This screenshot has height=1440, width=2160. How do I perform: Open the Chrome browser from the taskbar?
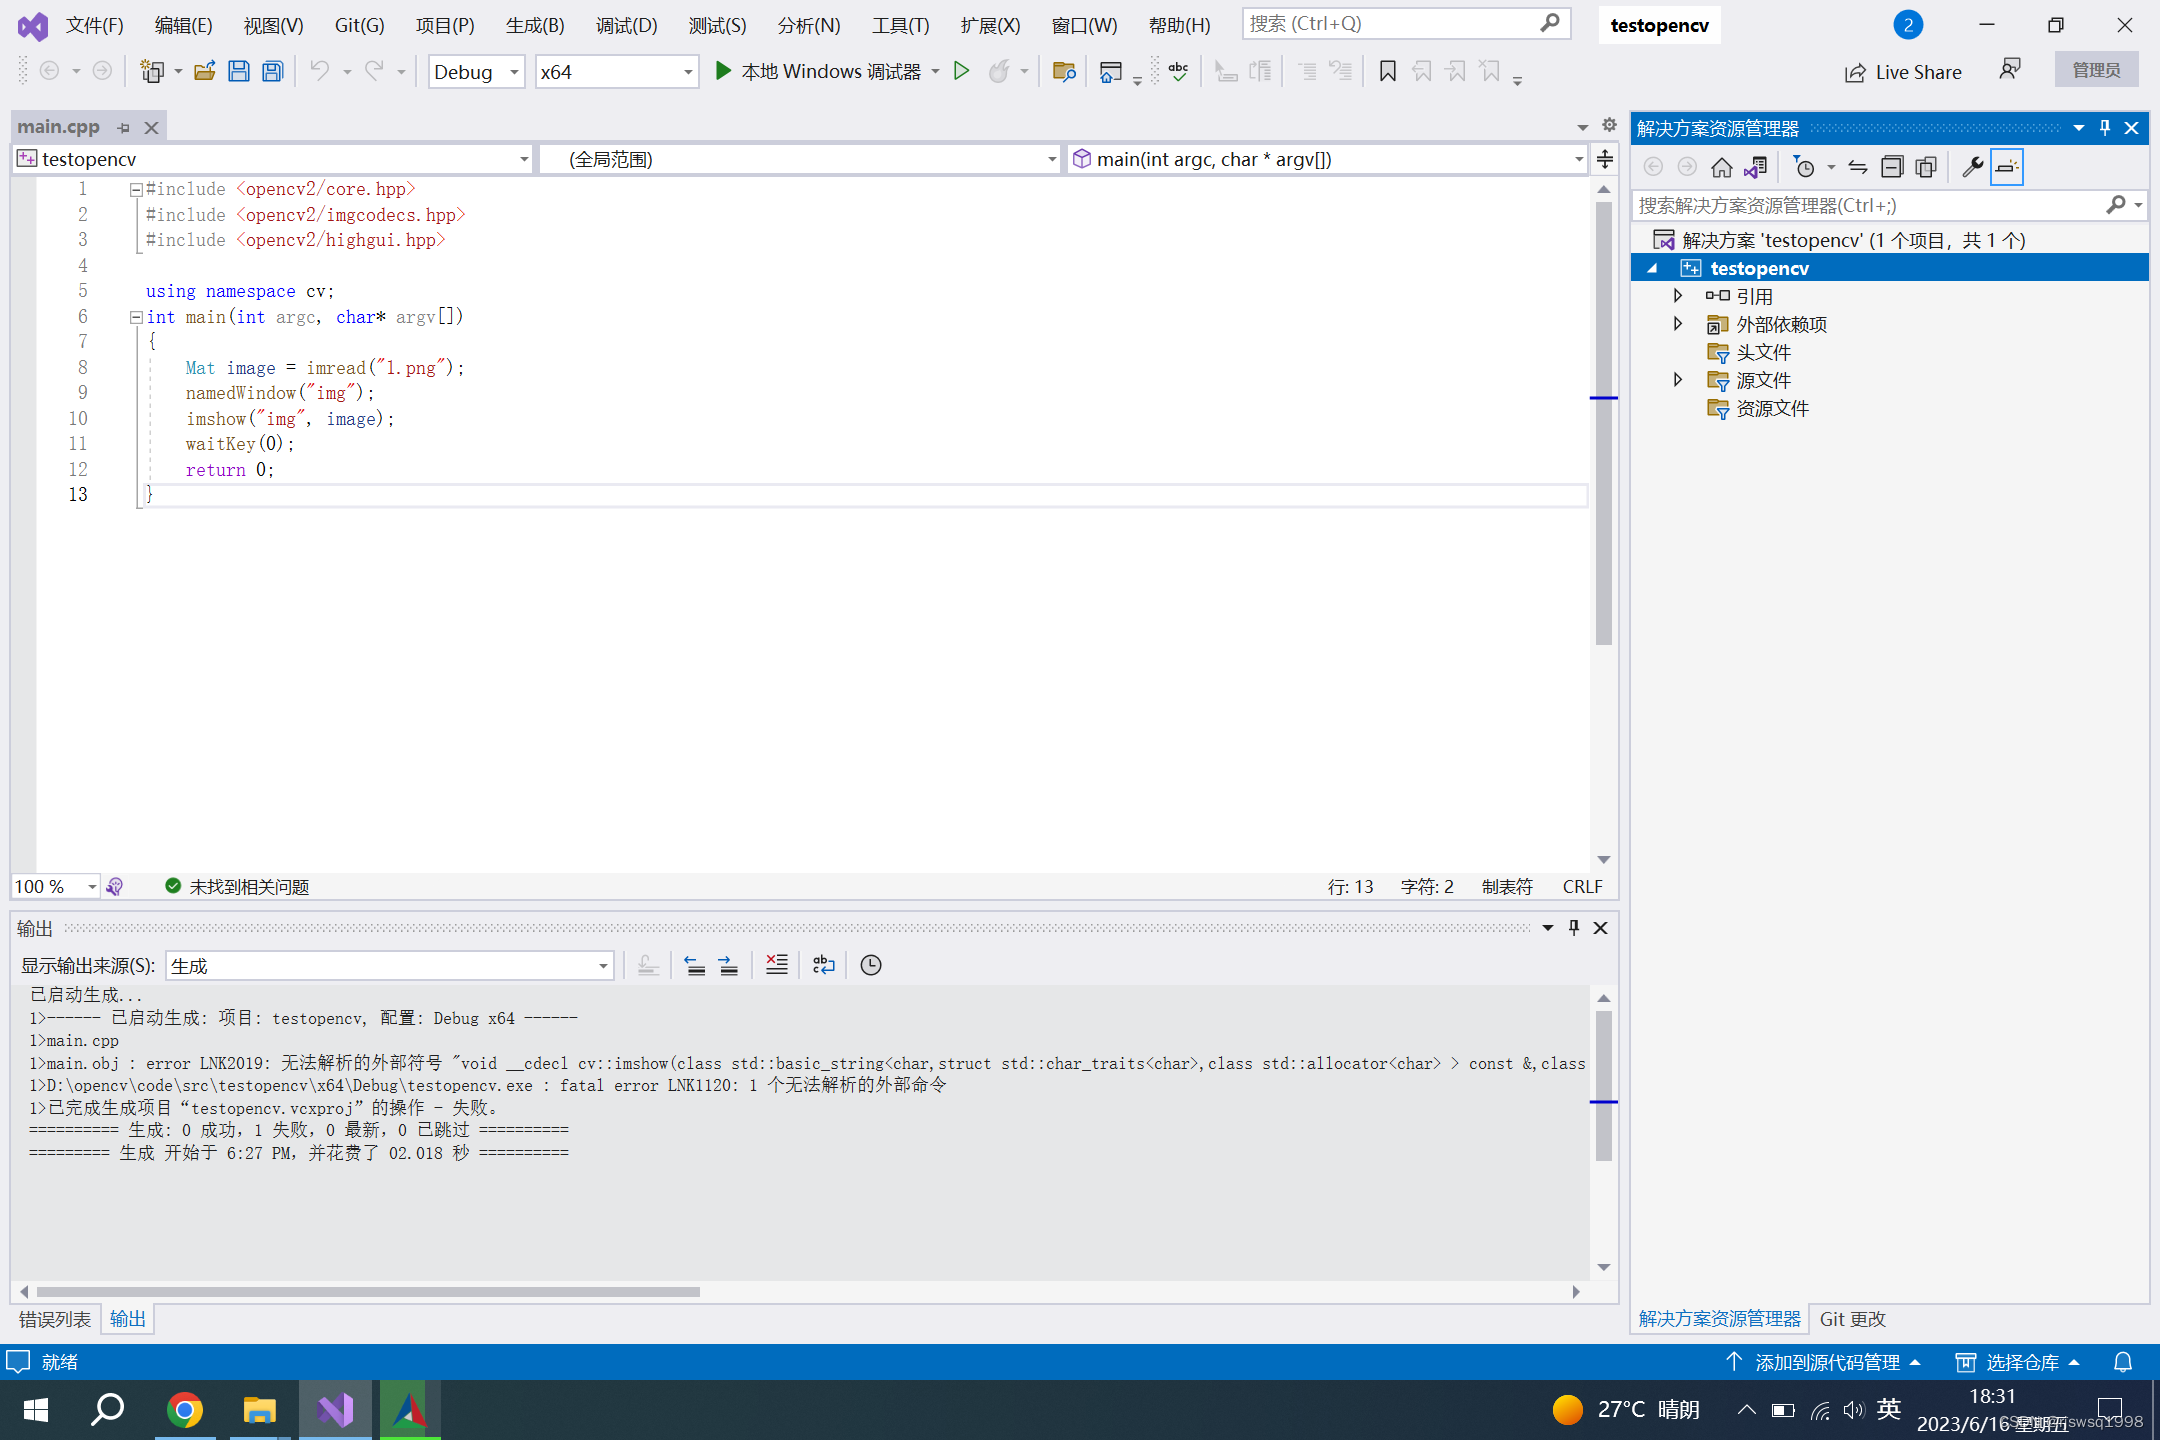(x=186, y=1410)
